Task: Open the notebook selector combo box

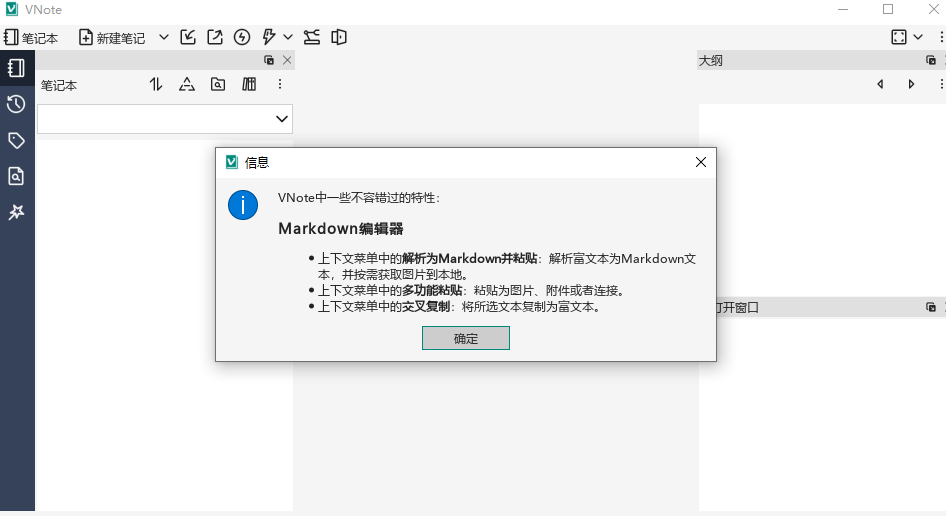Action: tap(165, 119)
